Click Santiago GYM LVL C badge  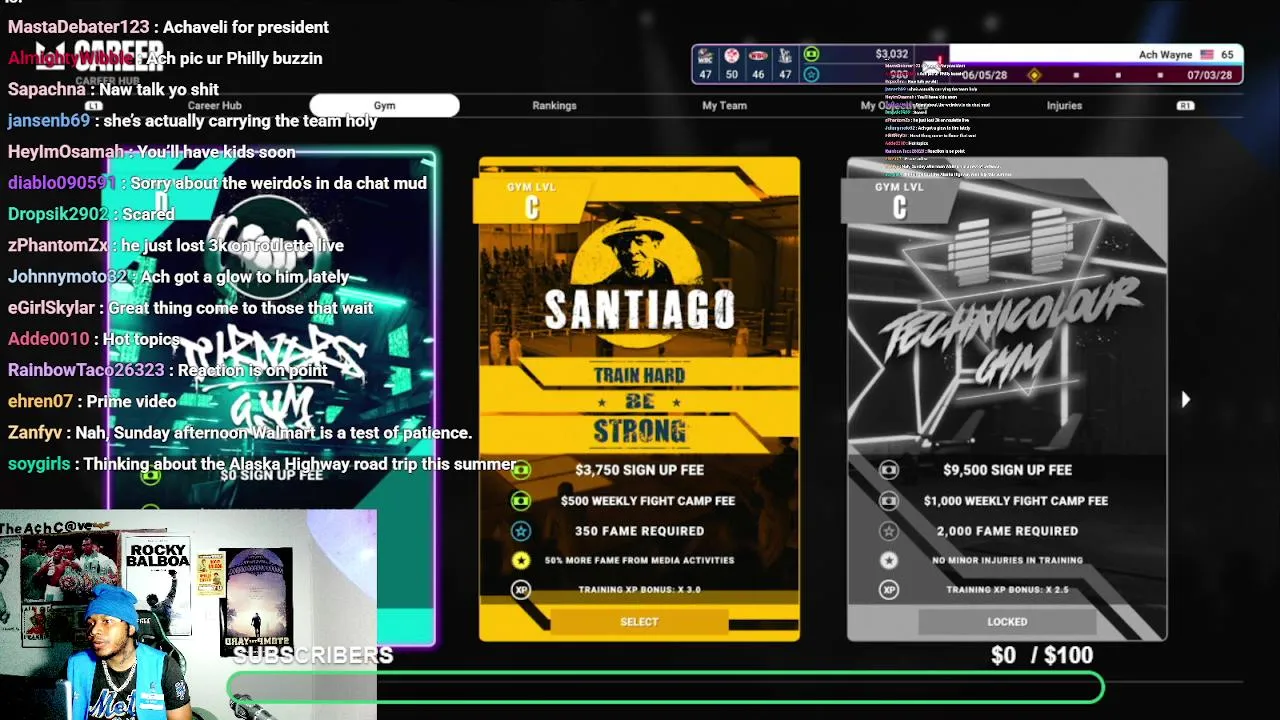pos(531,200)
